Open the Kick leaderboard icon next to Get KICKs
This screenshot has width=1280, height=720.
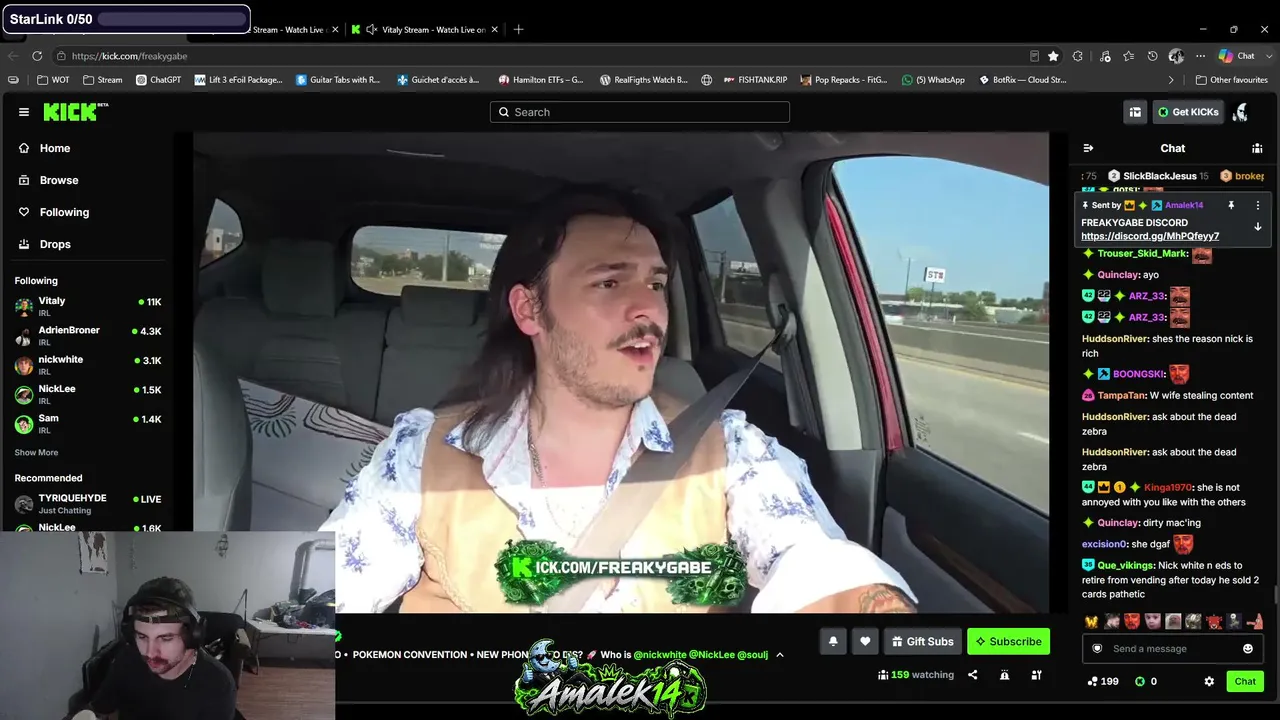pyautogui.click(x=1135, y=112)
